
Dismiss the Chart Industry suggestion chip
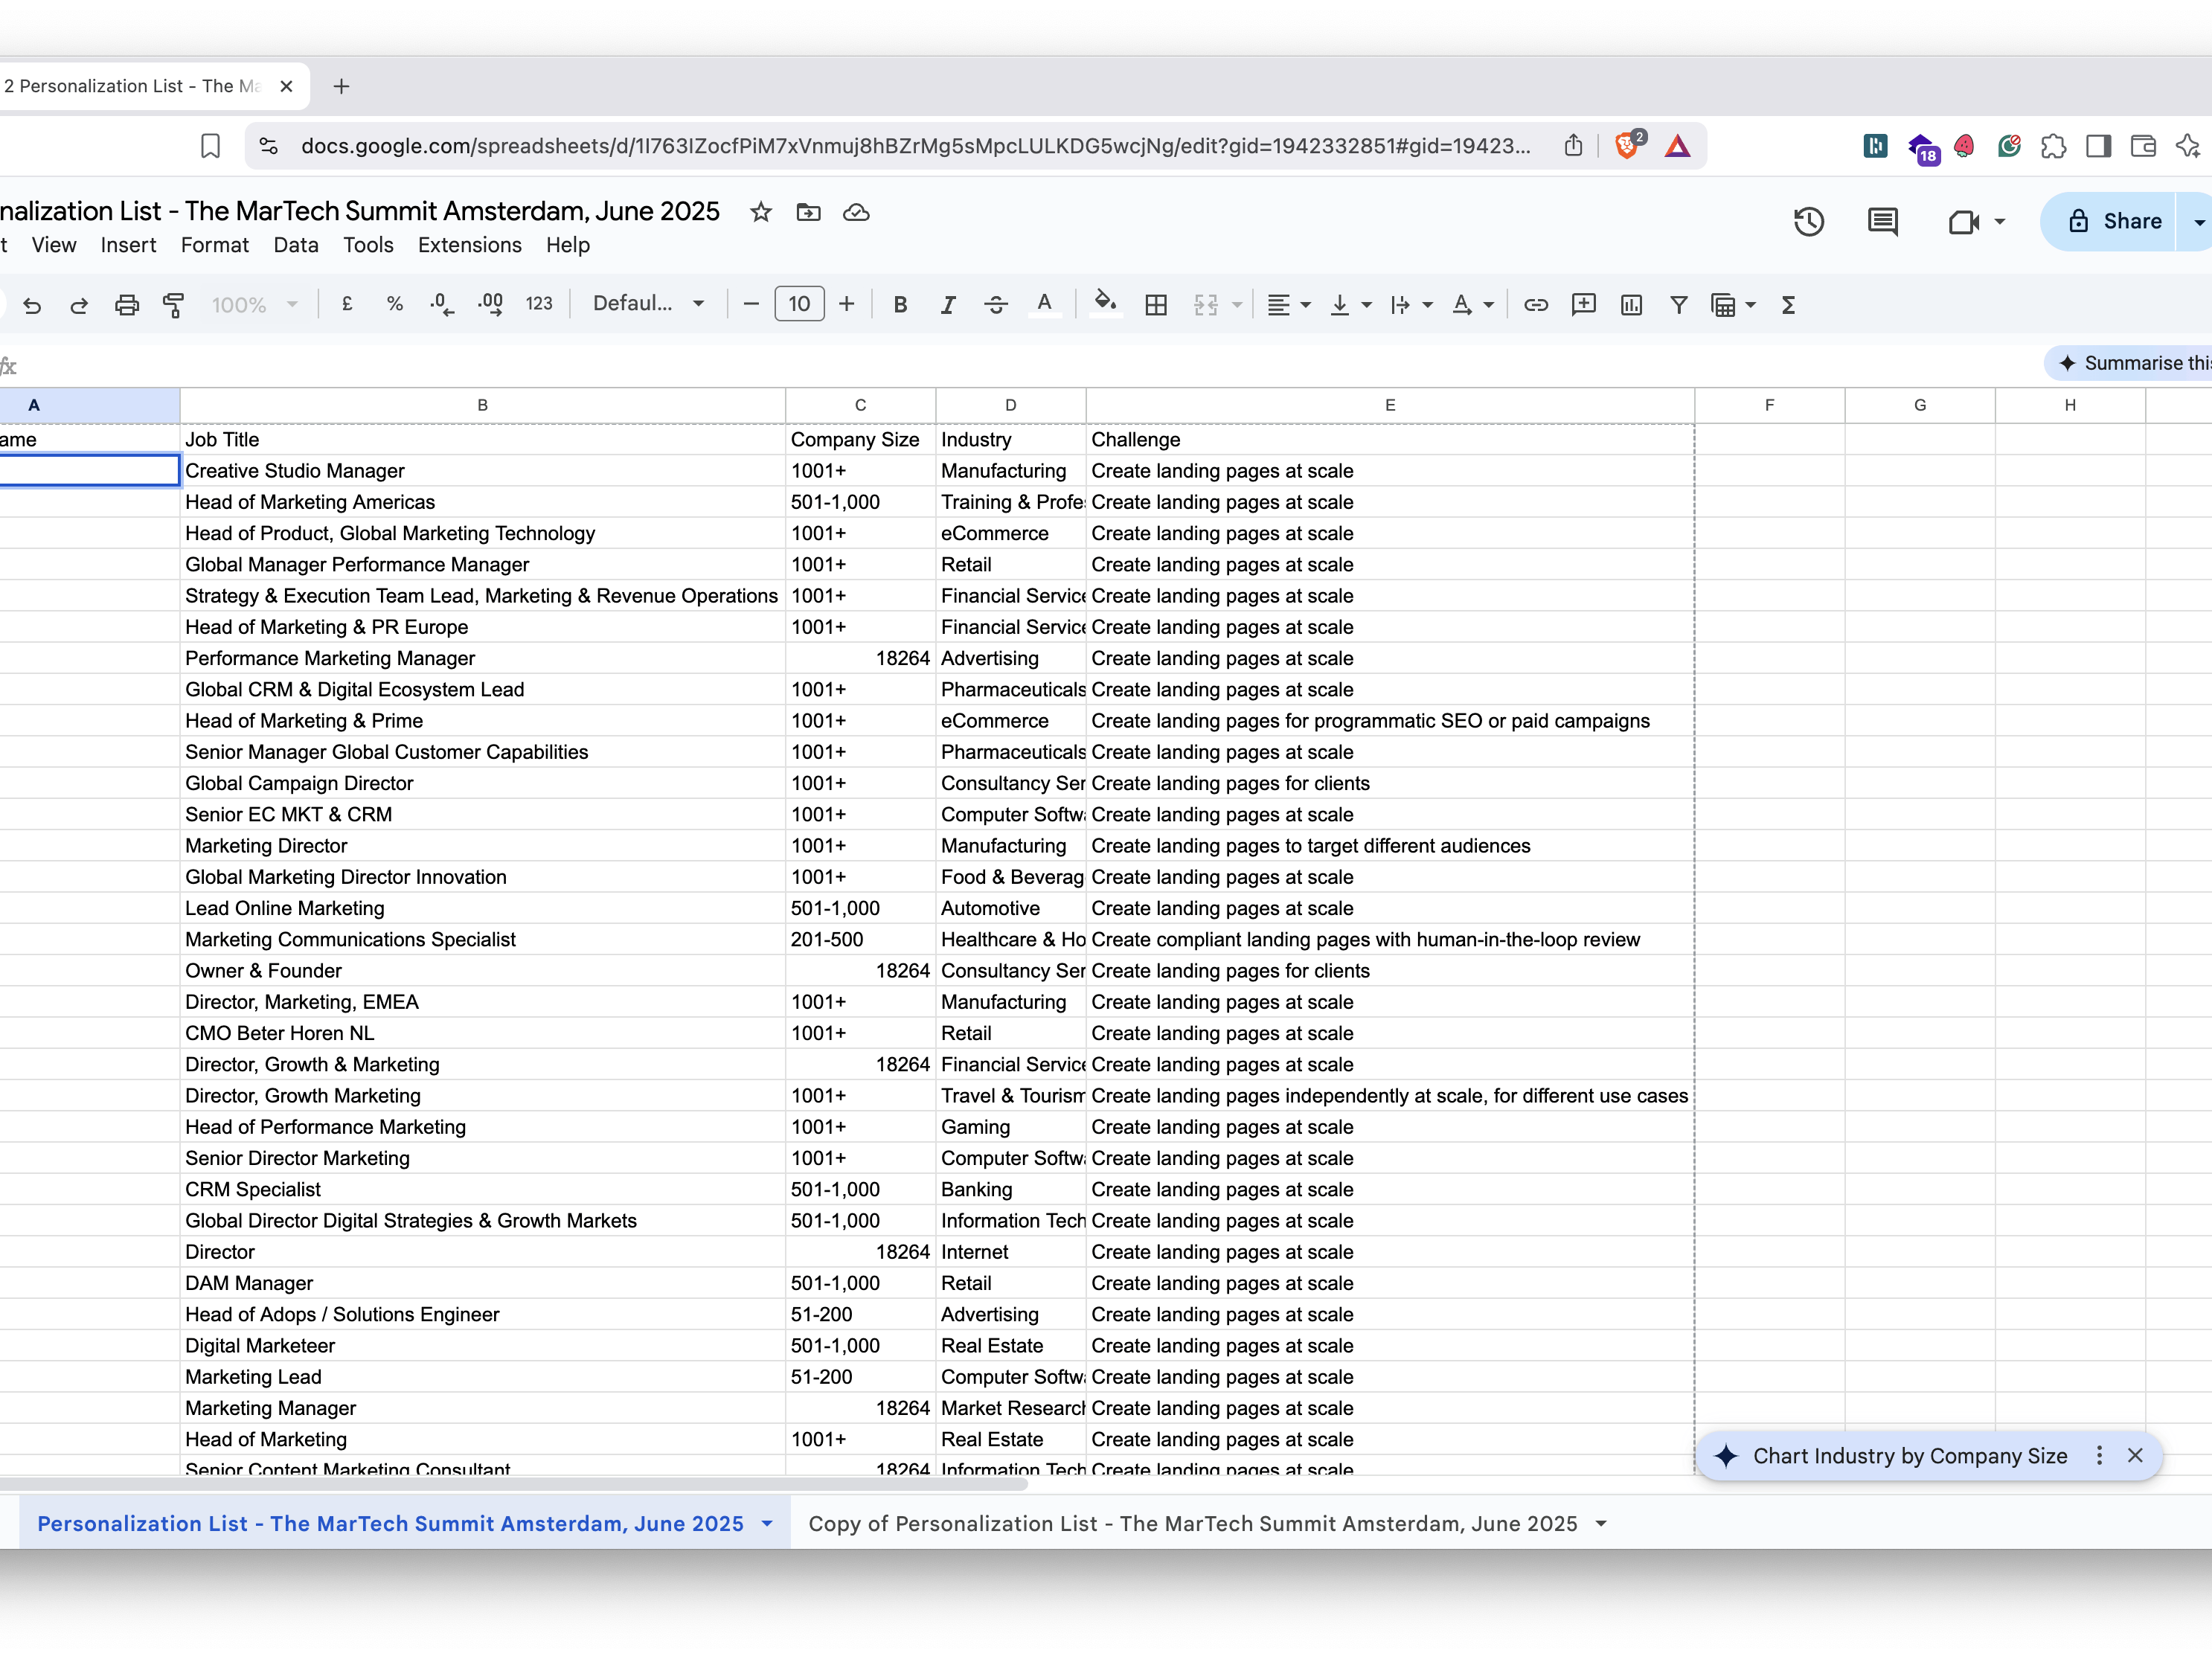2135,1455
